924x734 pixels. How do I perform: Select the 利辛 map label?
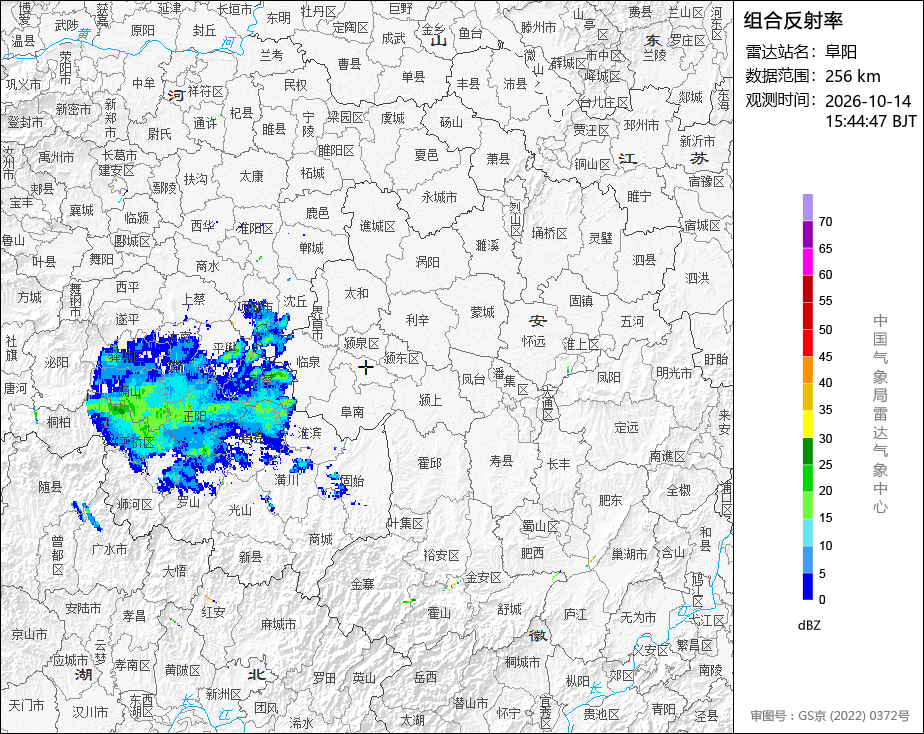417,320
